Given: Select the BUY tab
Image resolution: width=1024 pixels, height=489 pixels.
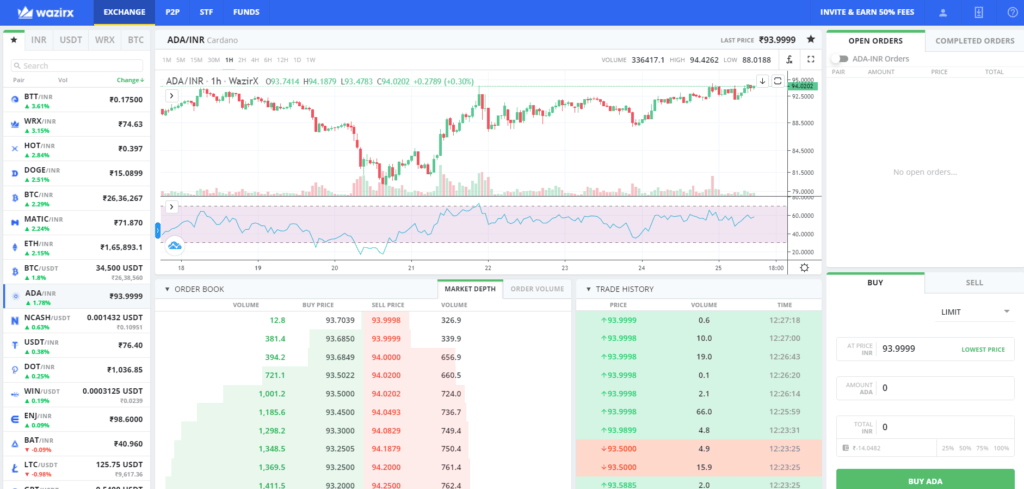Looking at the screenshot, I should click(875, 283).
